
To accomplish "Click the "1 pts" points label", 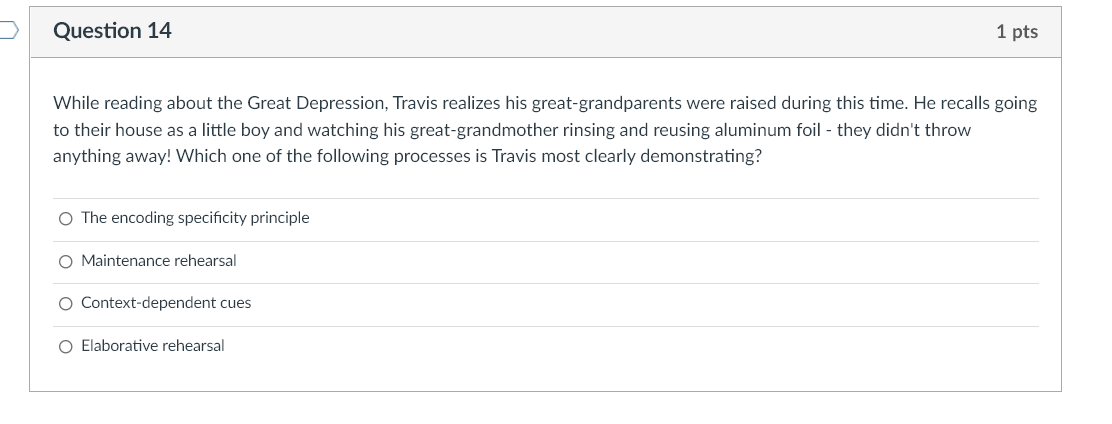I will 1017,32.
